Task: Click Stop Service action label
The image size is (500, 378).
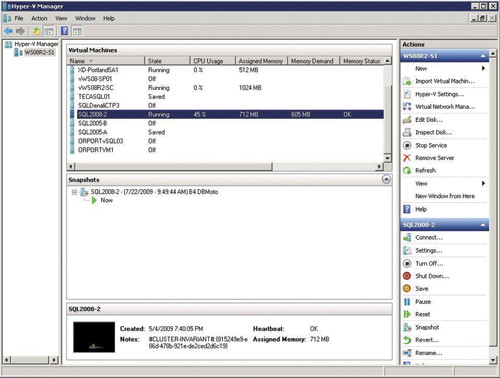Action: tap(431, 146)
